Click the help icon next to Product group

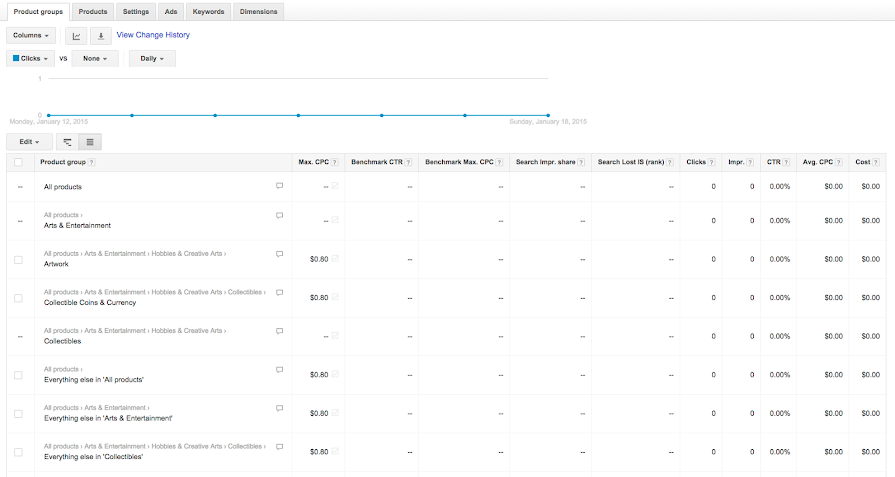coord(92,162)
